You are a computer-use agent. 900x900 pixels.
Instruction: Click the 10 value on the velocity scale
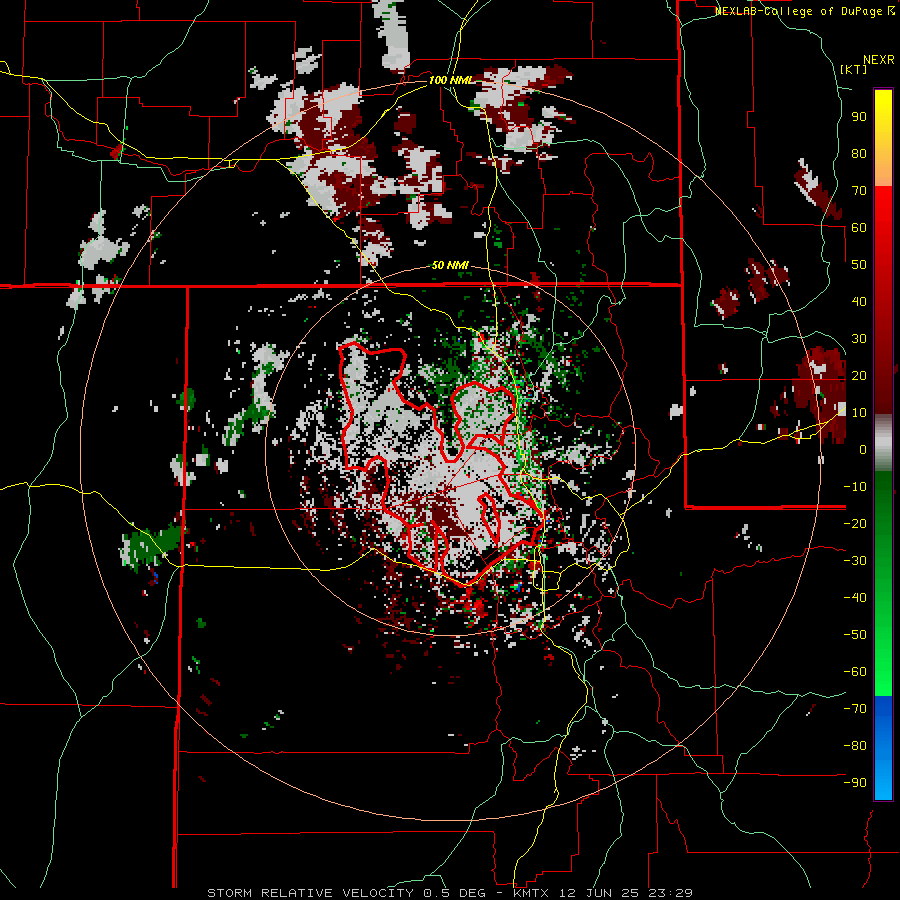(x=859, y=413)
